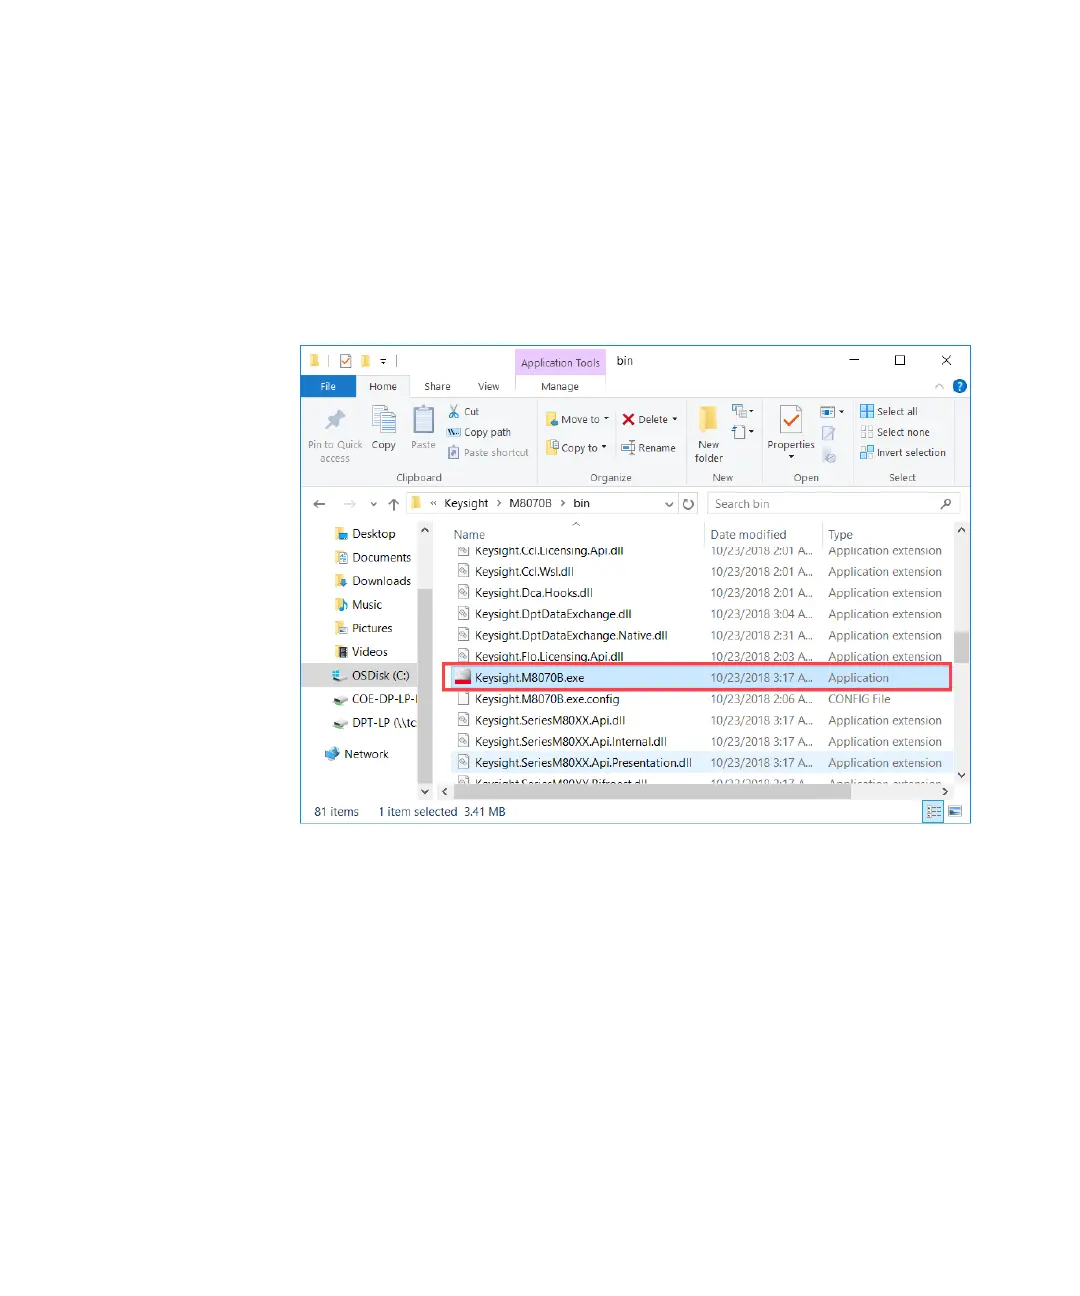Screen dimensions: 1080x1296
Task: Open Network in navigation pane
Action: tap(357, 754)
